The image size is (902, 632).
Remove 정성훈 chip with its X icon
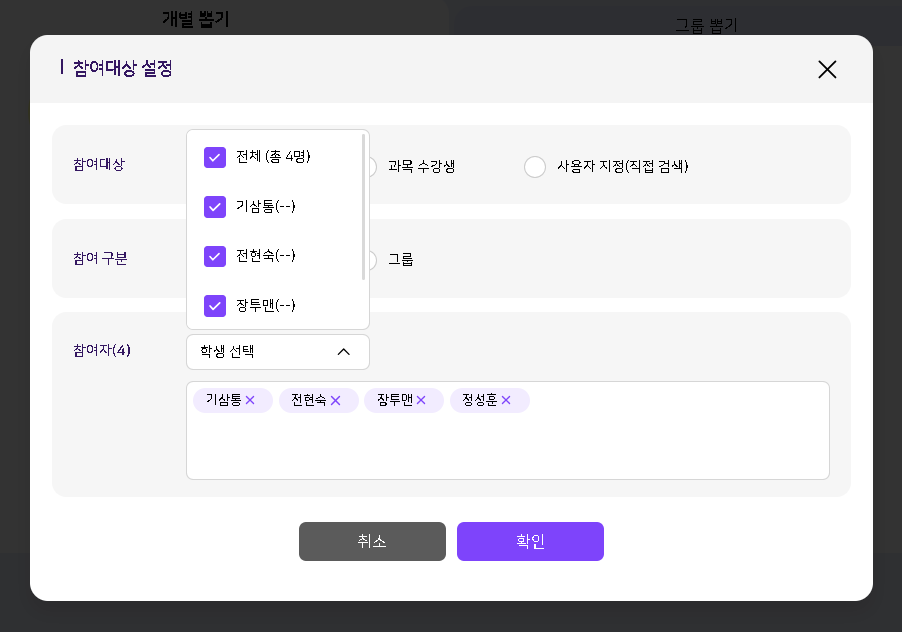tap(506, 400)
